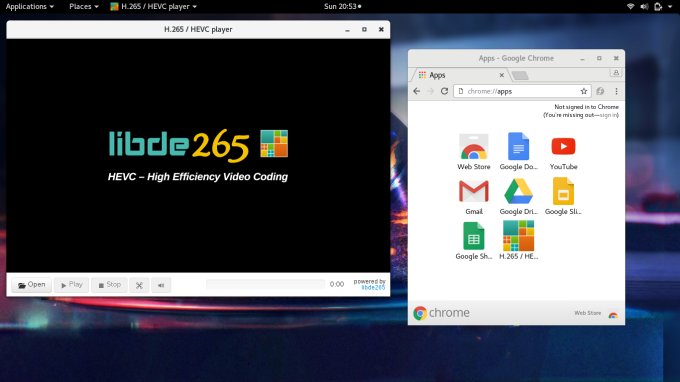The width and height of the screenshot is (680, 382).
Task: Click the Not signed in to Chrome text
Action: pos(586,107)
